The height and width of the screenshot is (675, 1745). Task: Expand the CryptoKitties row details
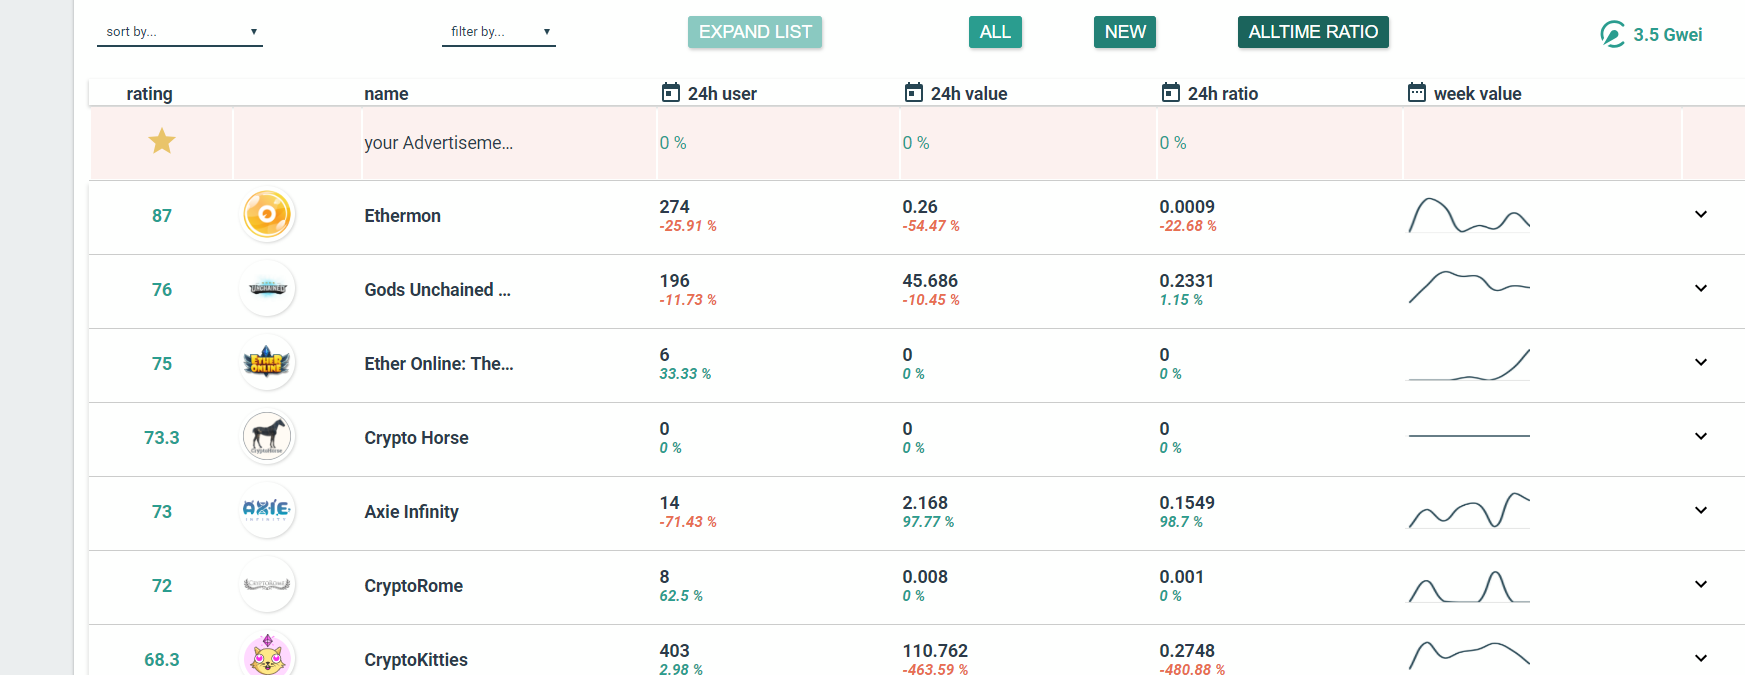1701,658
